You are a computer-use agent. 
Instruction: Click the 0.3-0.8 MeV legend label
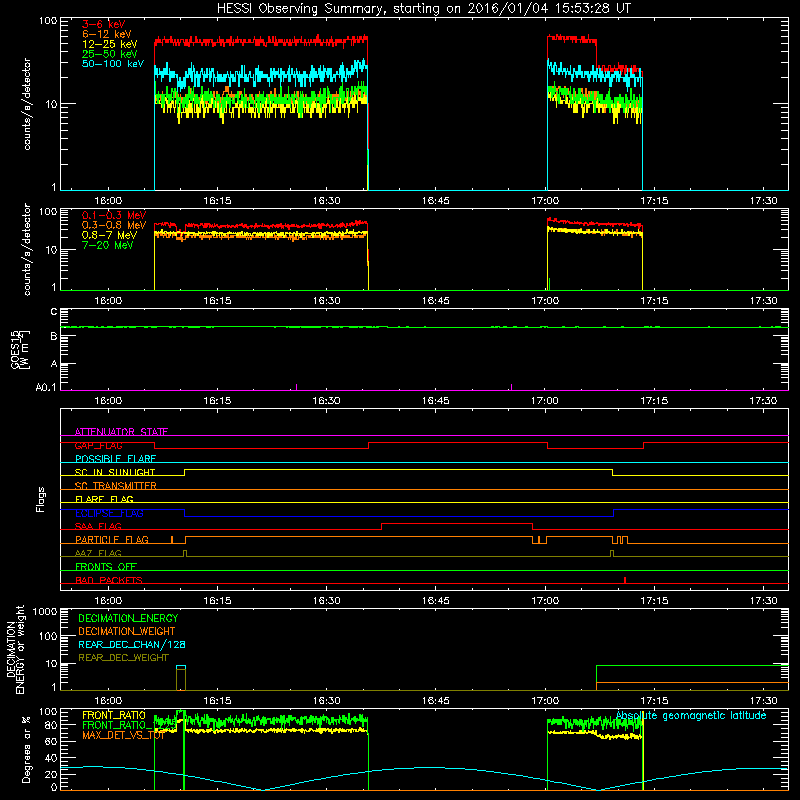114,225
